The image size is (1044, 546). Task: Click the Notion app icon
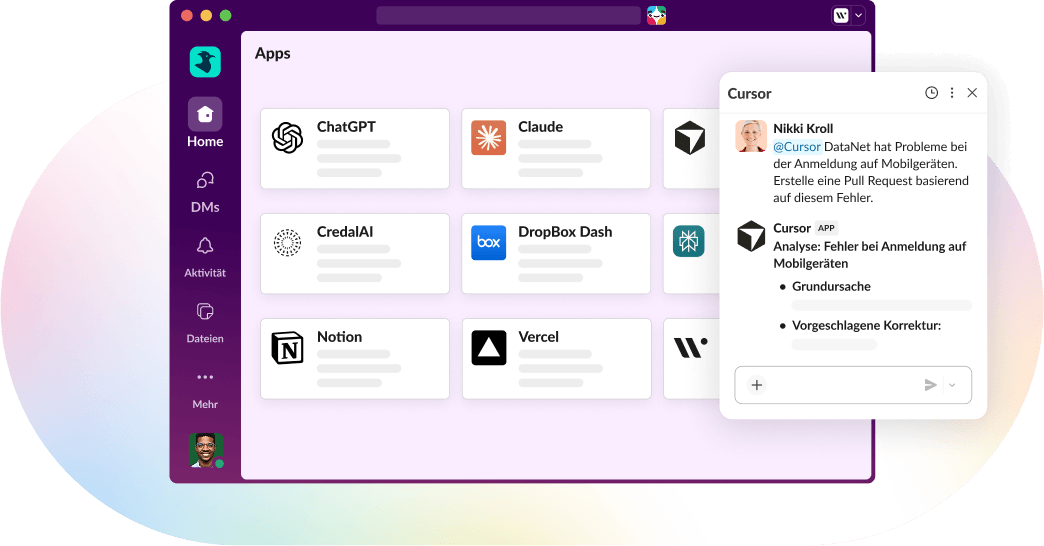coord(288,348)
